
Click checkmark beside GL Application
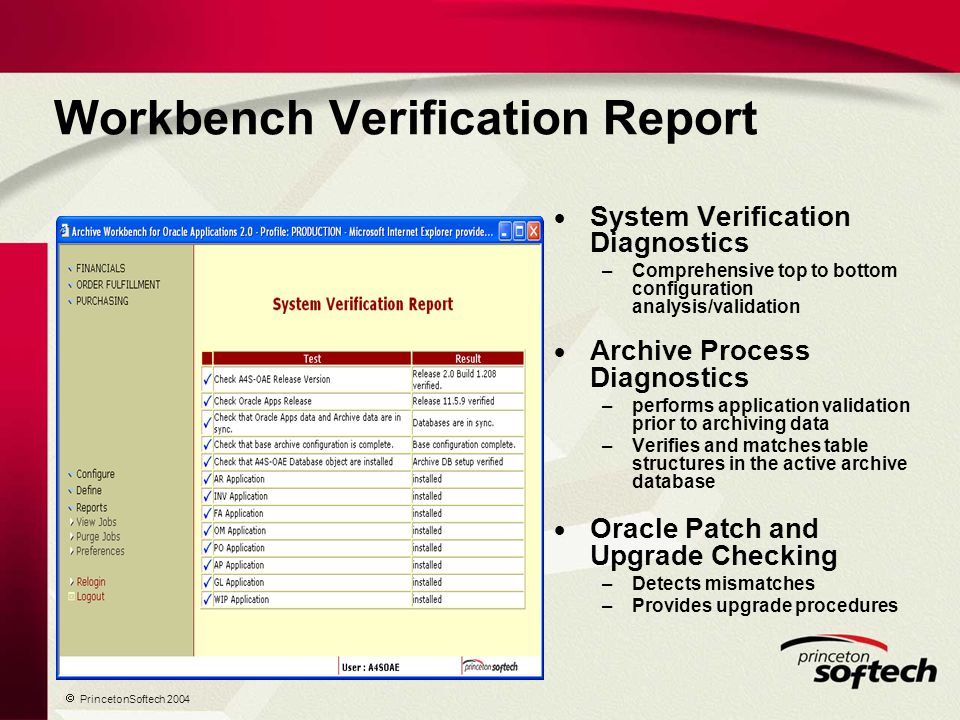[207, 582]
